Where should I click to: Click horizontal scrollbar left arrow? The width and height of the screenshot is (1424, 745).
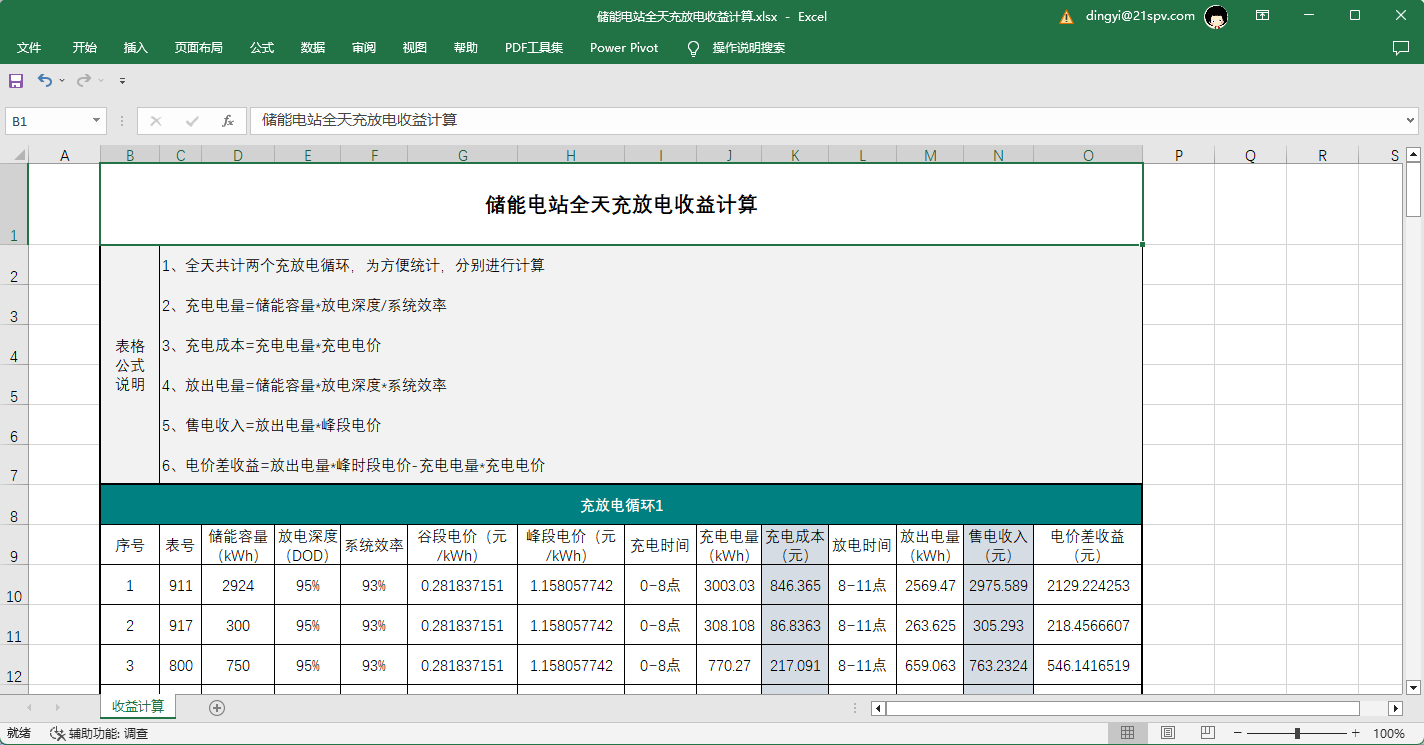click(878, 708)
